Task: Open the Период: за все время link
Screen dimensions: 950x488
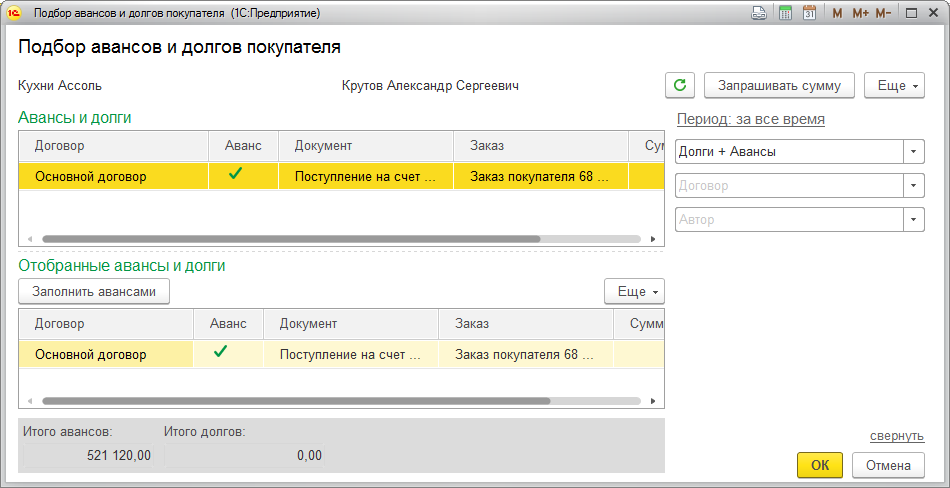Action: pyautogui.click(x=750, y=119)
